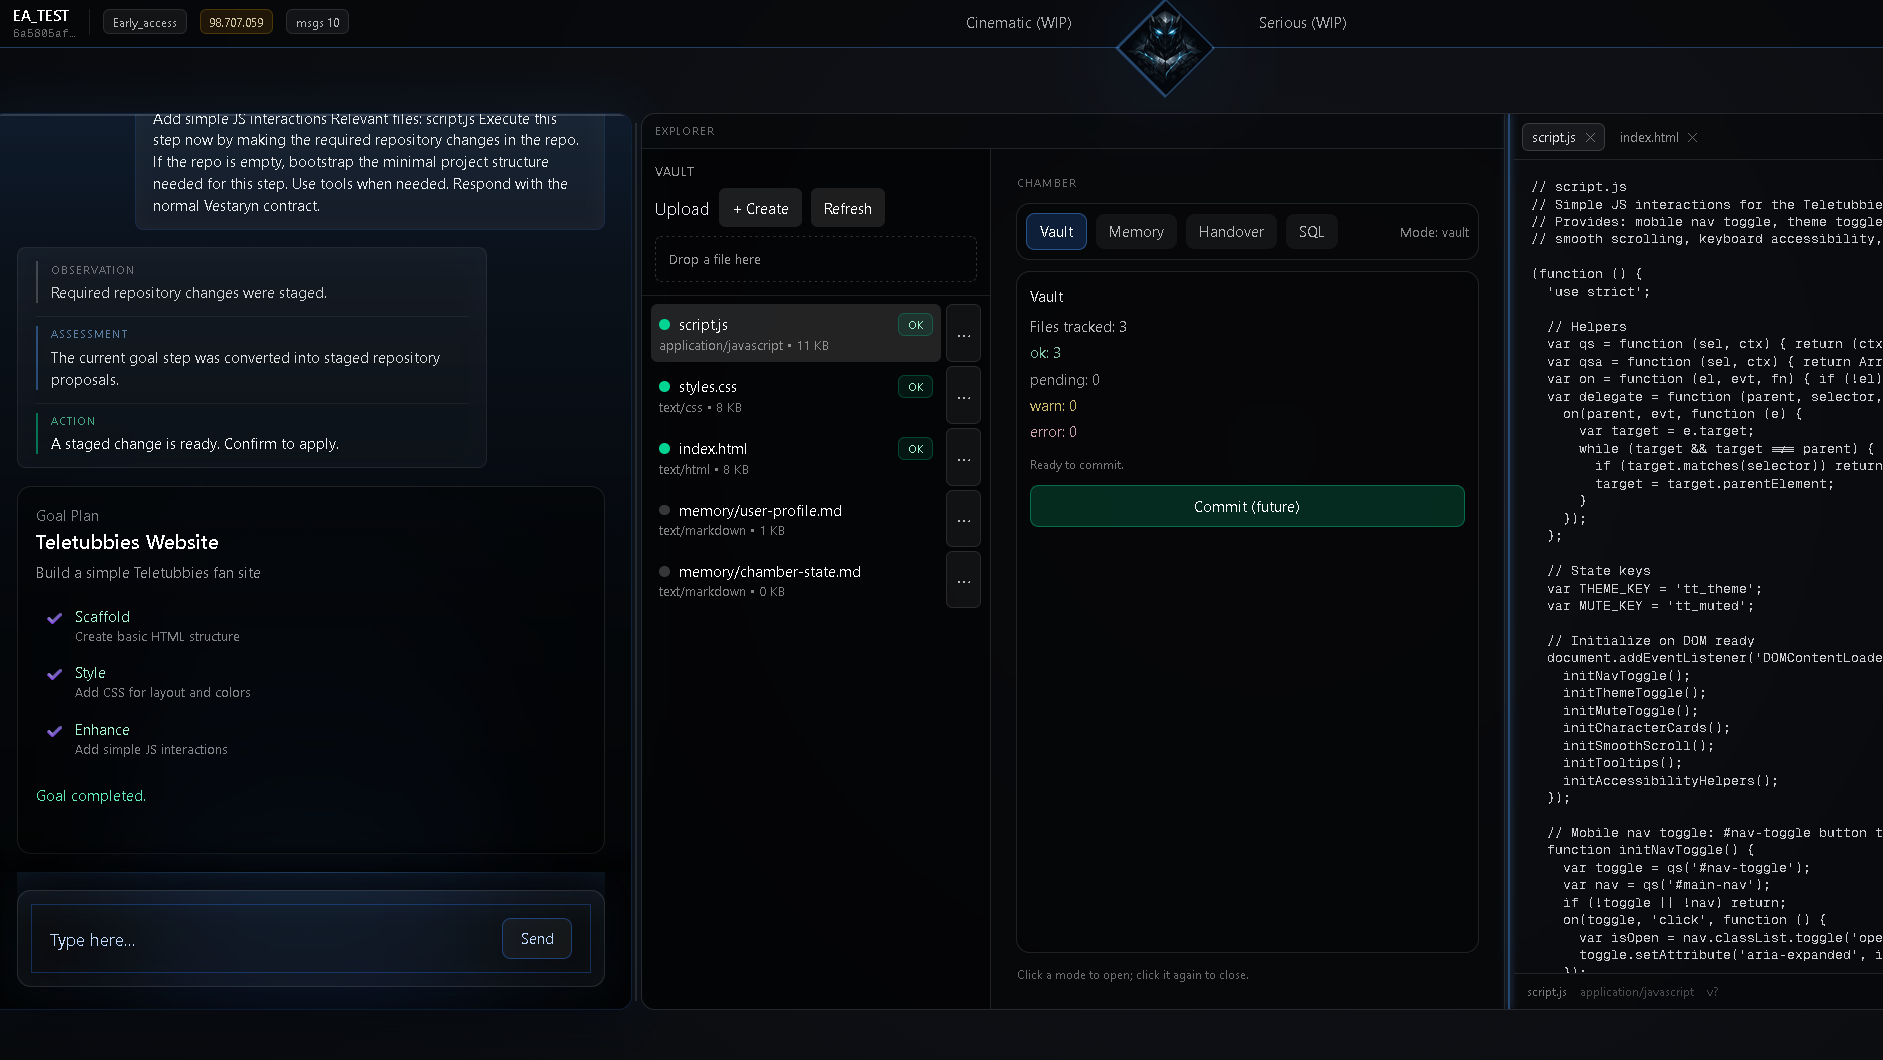The width and height of the screenshot is (1883, 1060).
Task: Open options menu for memory/chamber-state.md
Action: 963,581
